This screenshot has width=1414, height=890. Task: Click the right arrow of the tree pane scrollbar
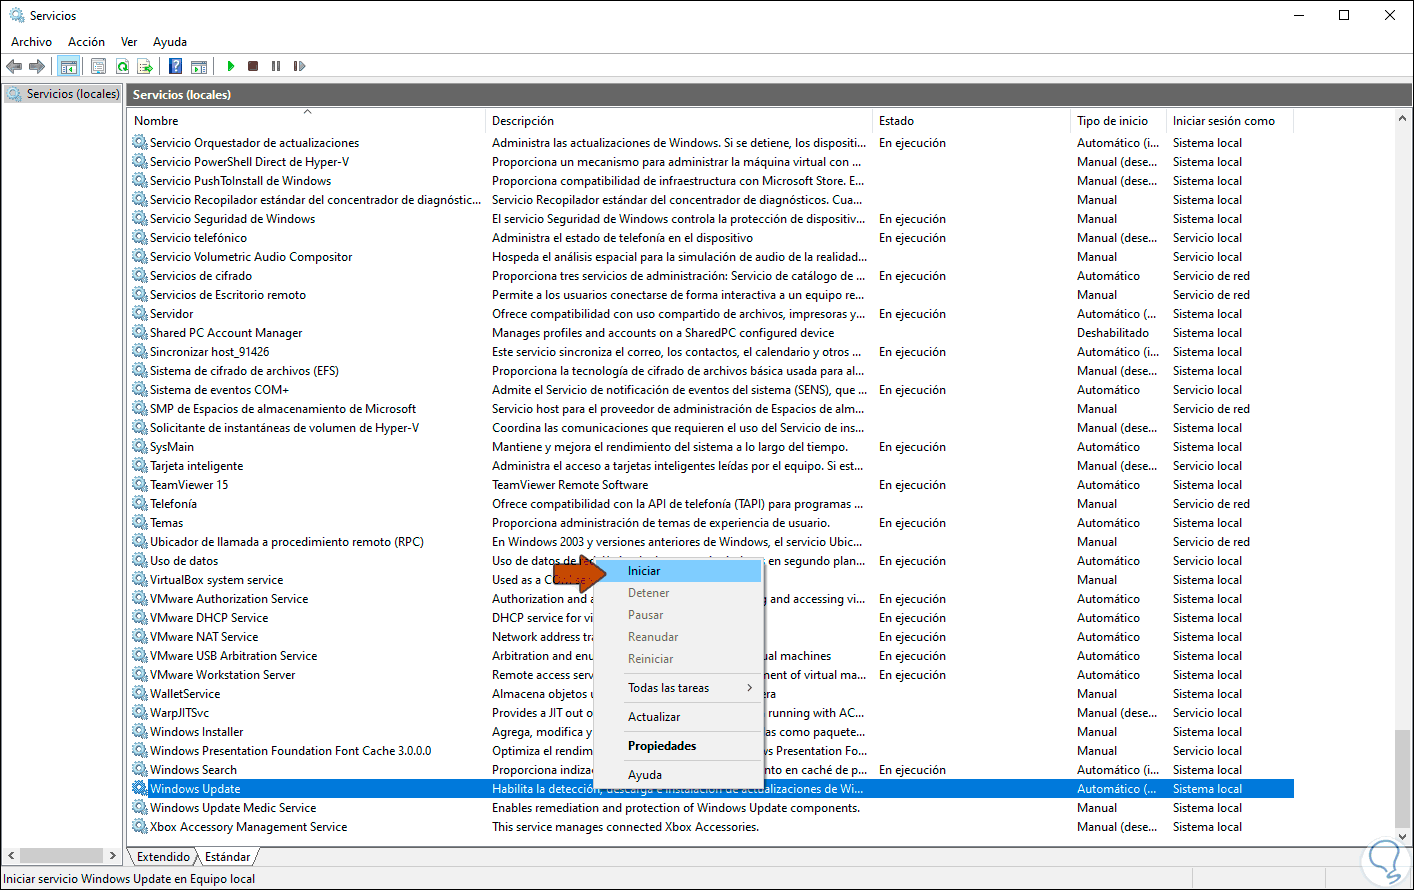(113, 856)
